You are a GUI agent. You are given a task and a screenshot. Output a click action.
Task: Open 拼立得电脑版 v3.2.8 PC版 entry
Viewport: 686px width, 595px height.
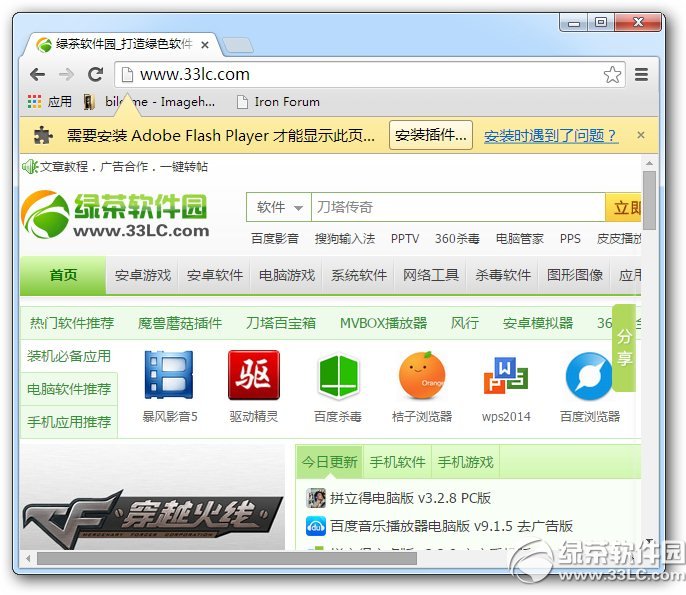tap(410, 498)
